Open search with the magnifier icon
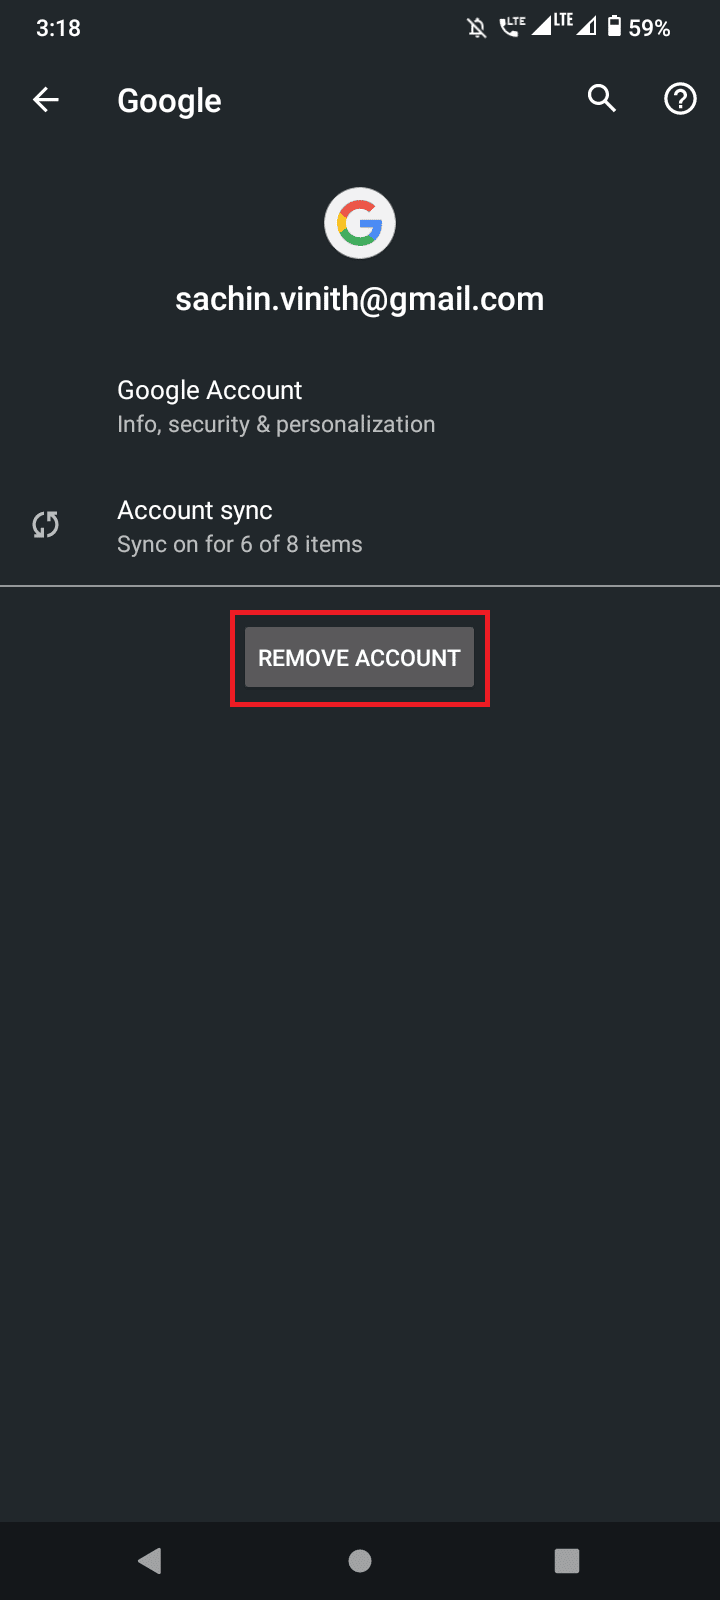The width and height of the screenshot is (720, 1600). pyautogui.click(x=601, y=98)
